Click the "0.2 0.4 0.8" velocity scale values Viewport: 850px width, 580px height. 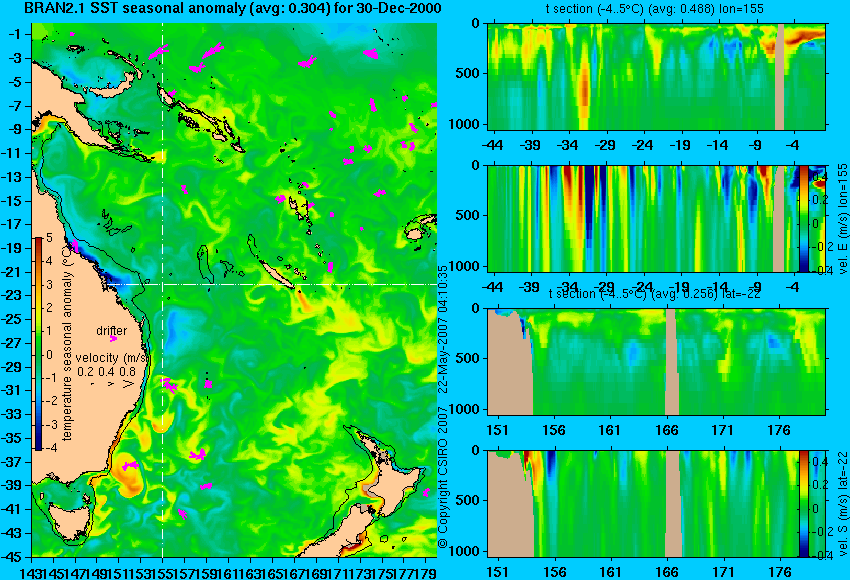(x=106, y=372)
